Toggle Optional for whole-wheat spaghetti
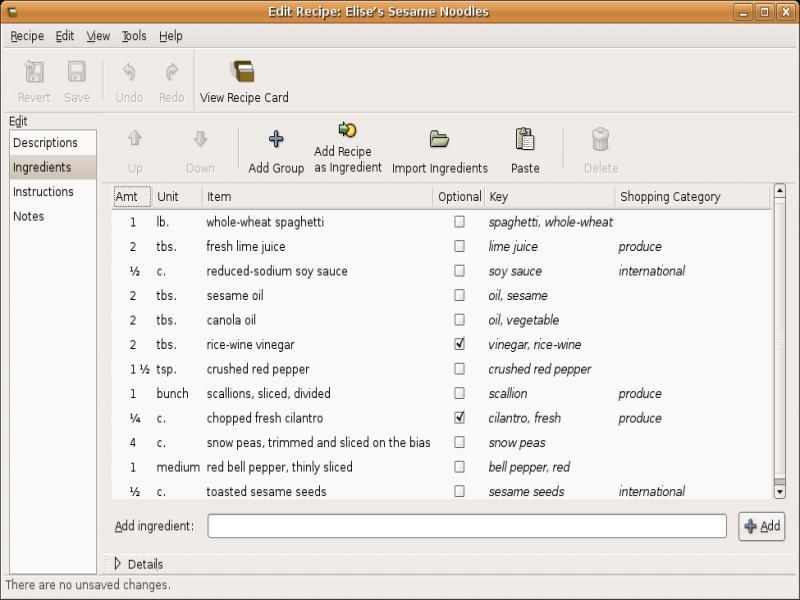Screen dimensions: 800x600 coord(459,221)
